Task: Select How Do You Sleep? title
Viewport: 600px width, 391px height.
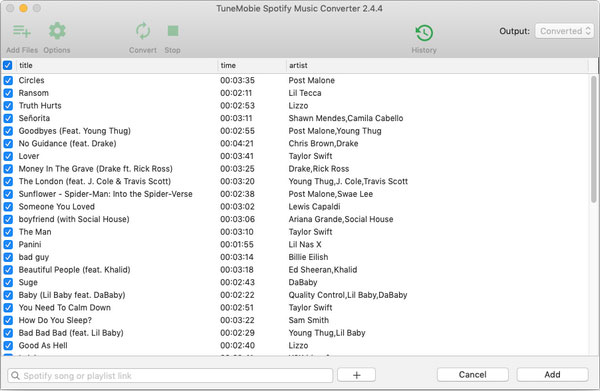Action: (x=55, y=320)
